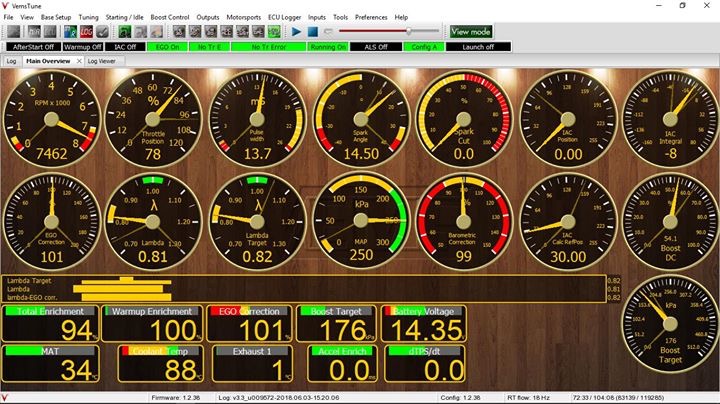Click the Lambda Target gauge showing 0.82
The width and height of the screenshot is (720, 404).
point(257,221)
